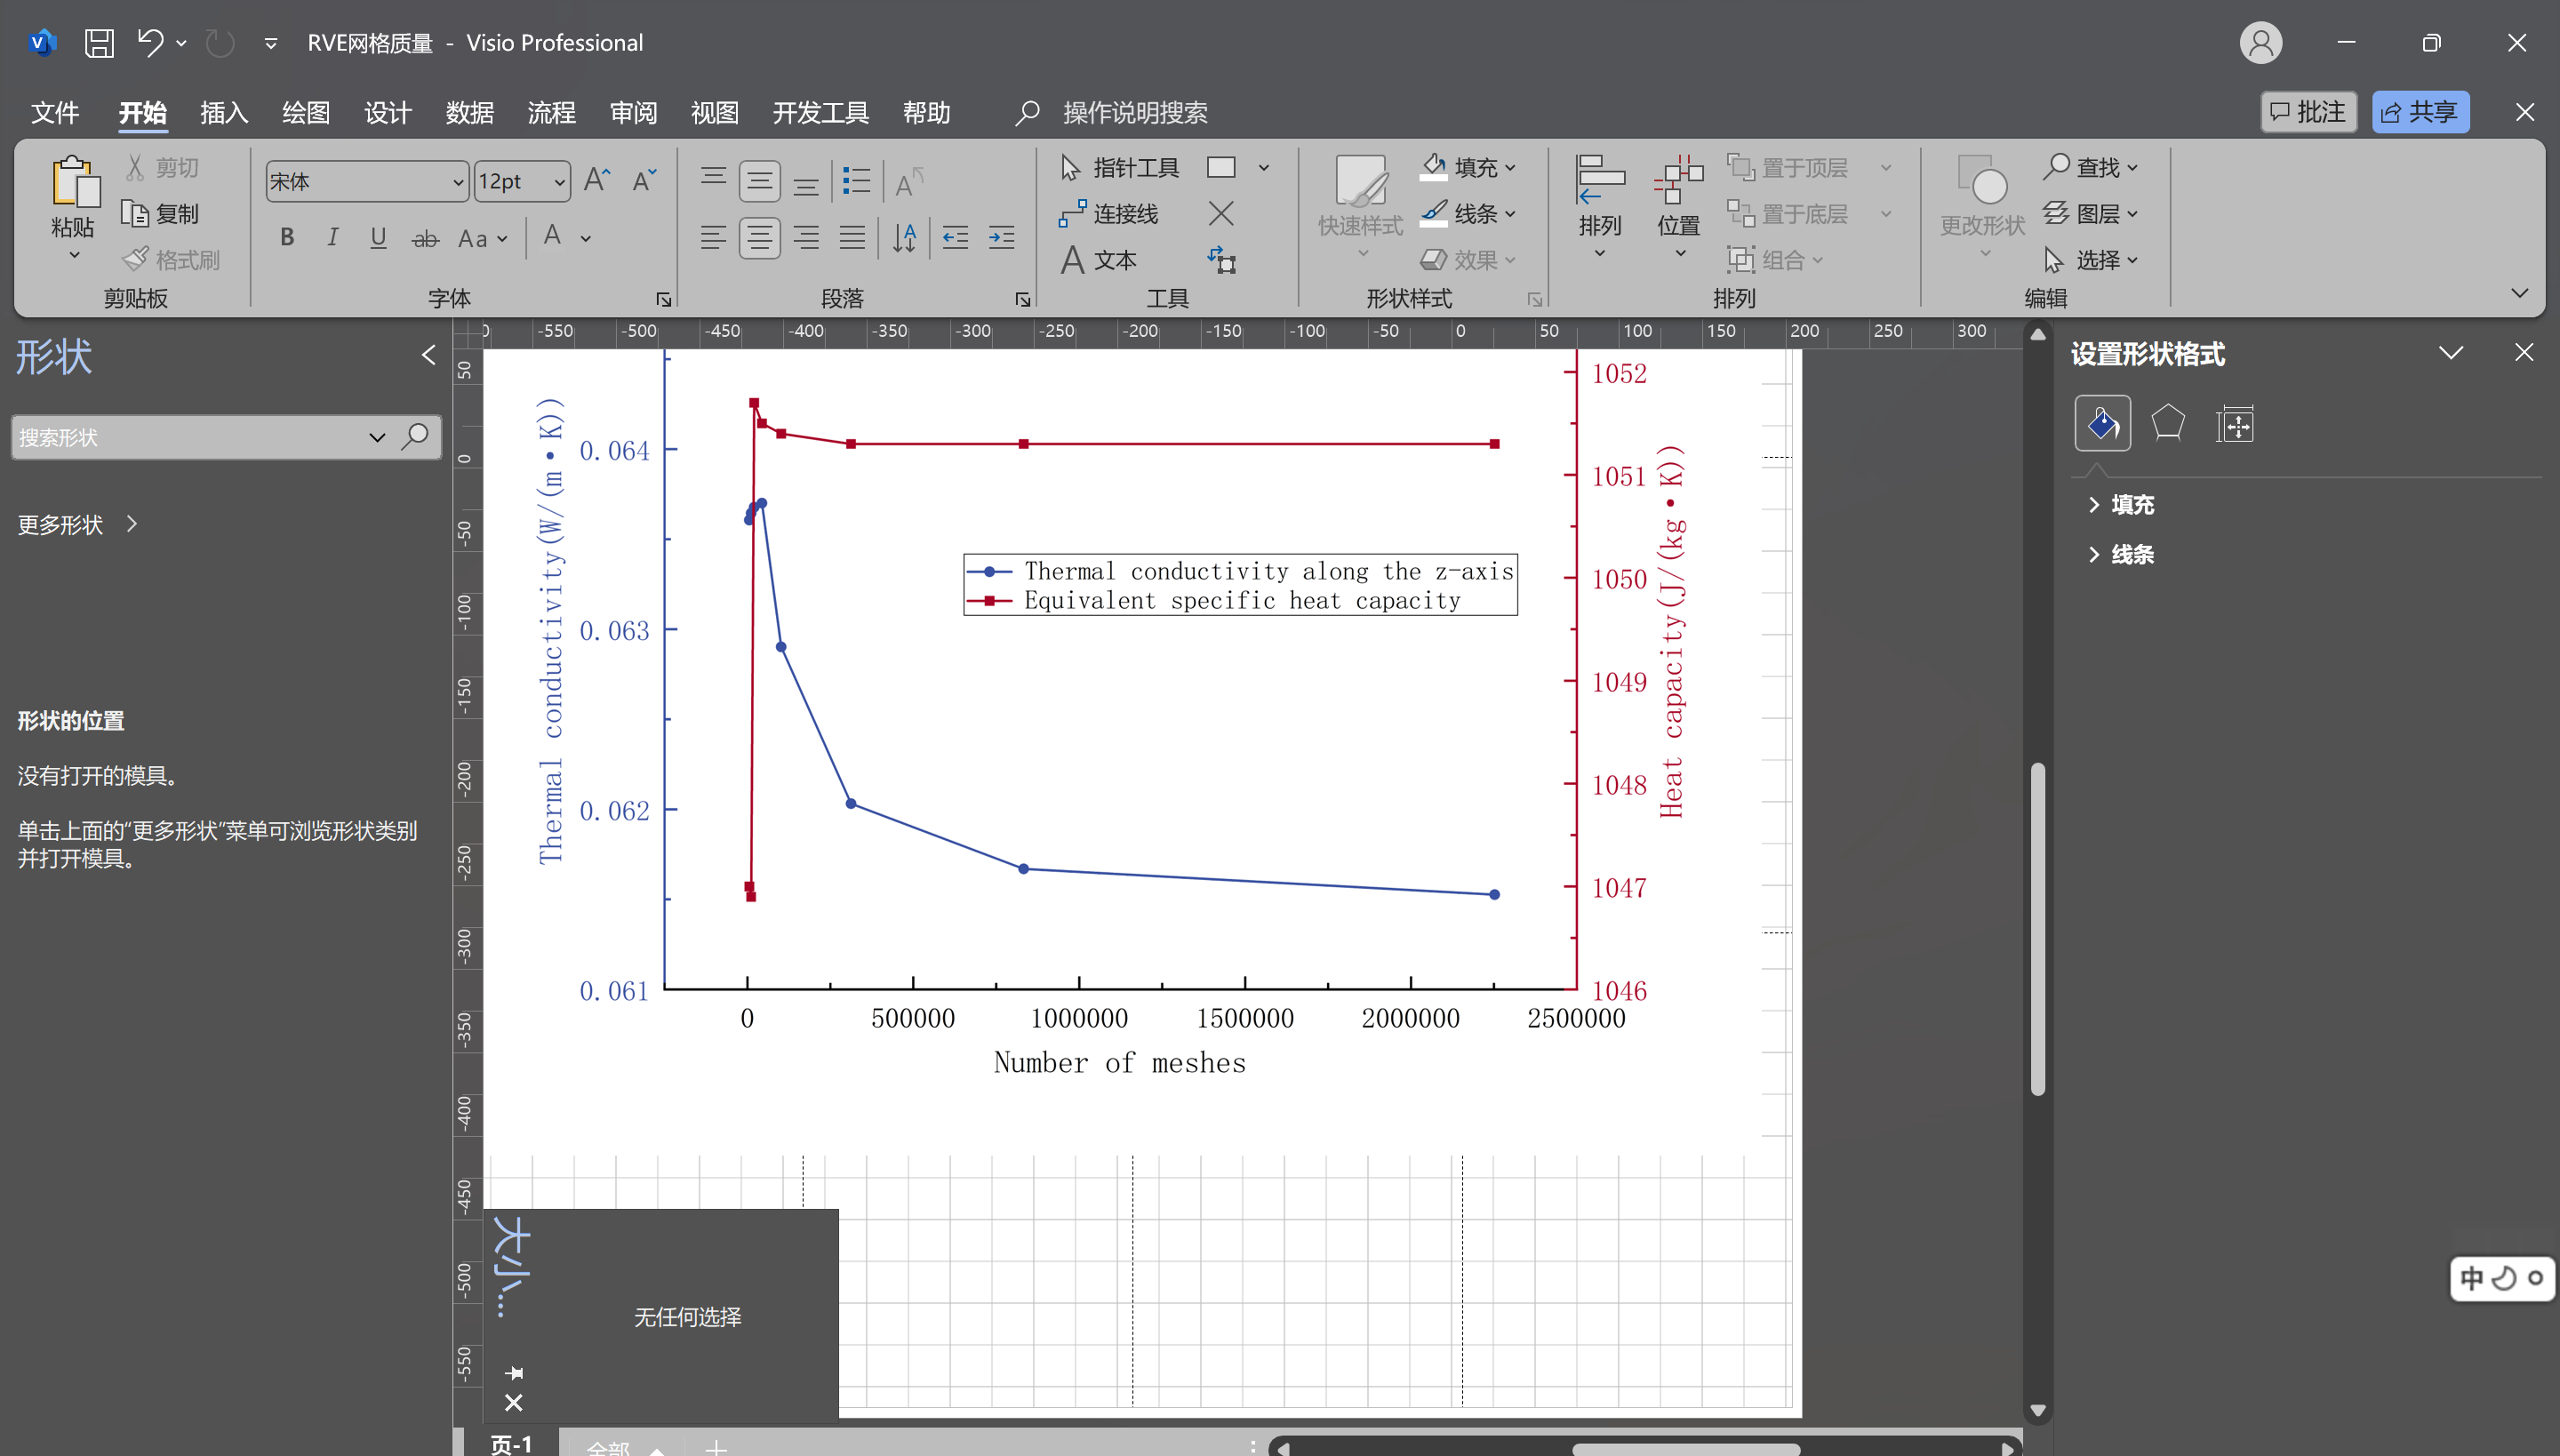Open the font size dropdown
The width and height of the screenshot is (2560, 1456).
tap(559, 182)
